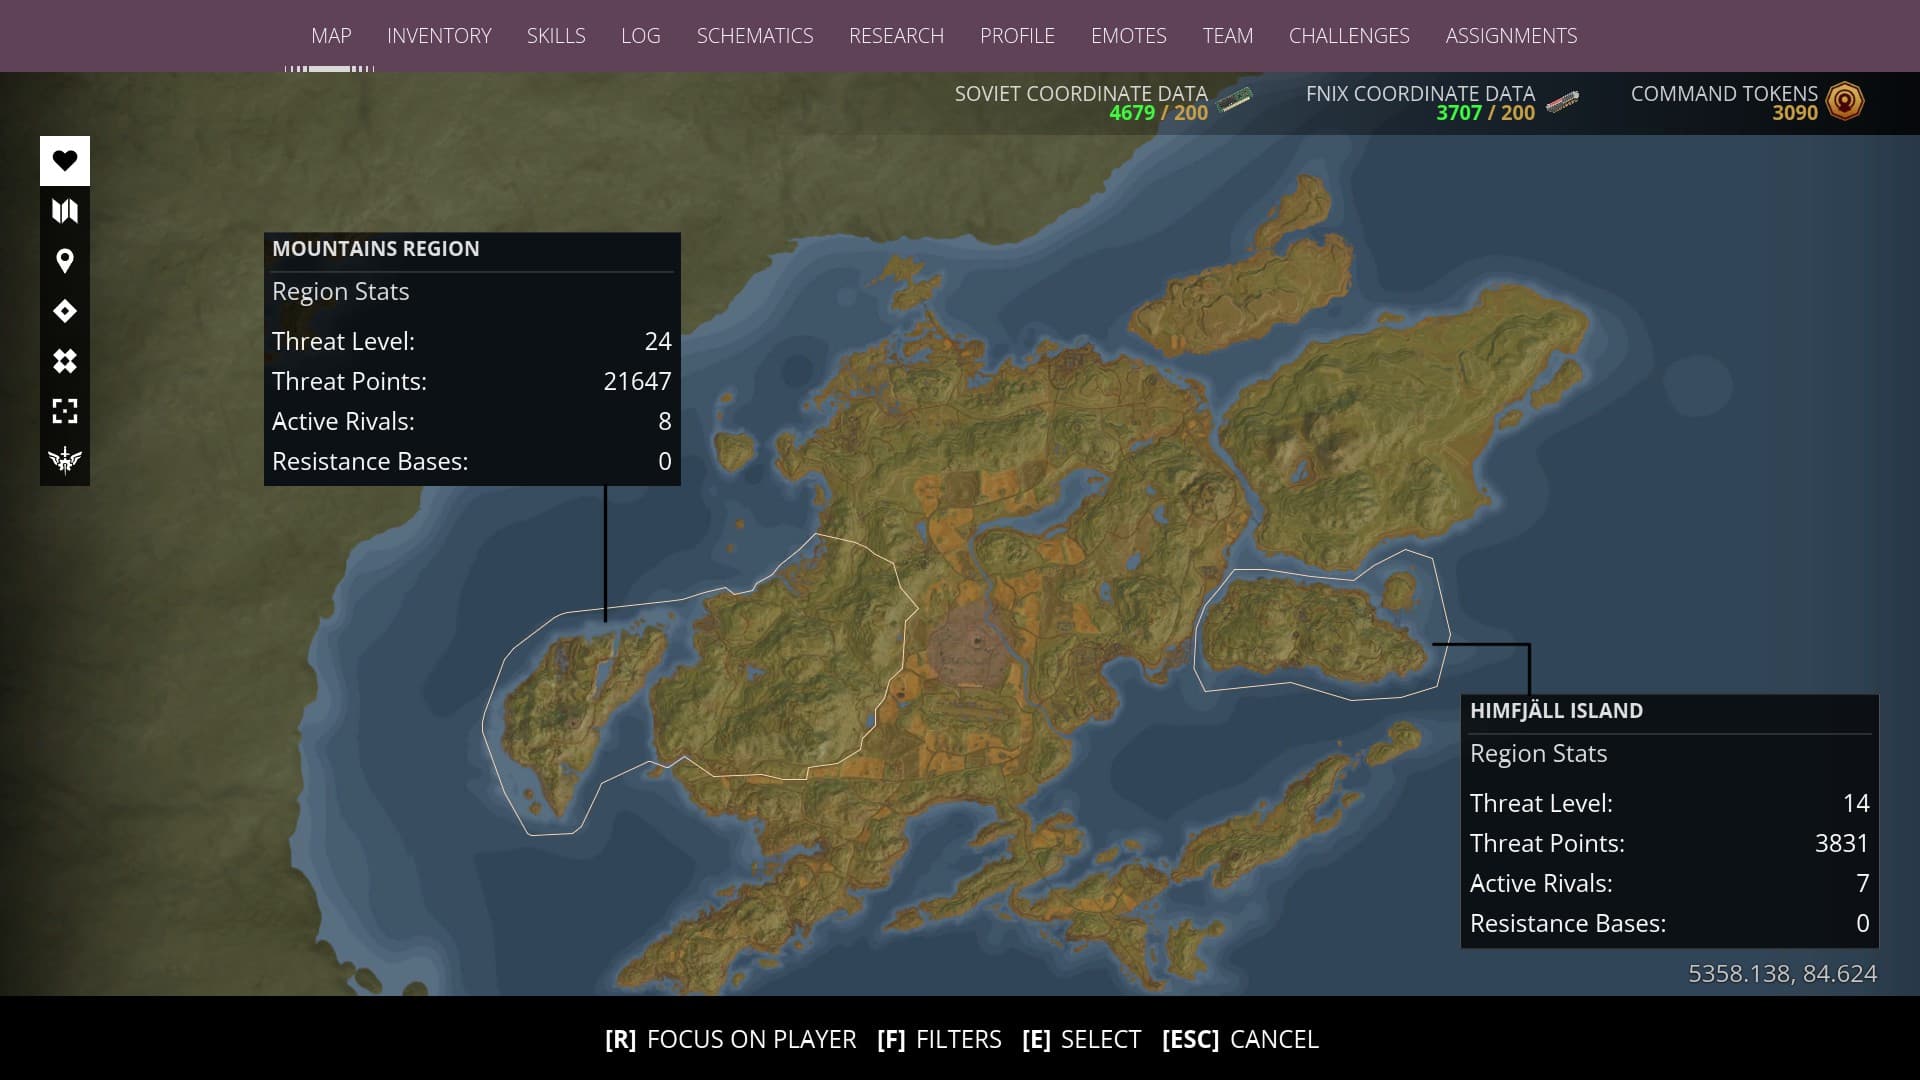Viewport: 1920px width, 1080px height.
Task: Click the FNIX Coordinate Data 3707 / 200 counter
Action: [x=1485, y=113]
